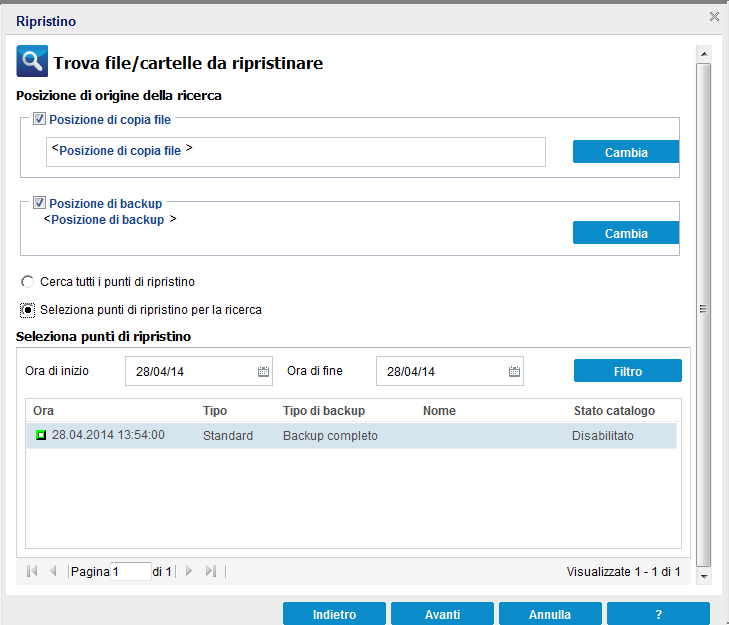
Task: Click the scrollbar up arrow
Action: click(x=704, y=54)
